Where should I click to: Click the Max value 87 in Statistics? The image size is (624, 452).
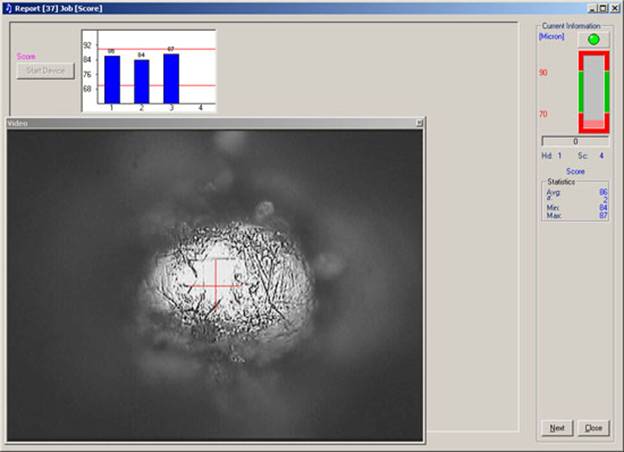click(603, 216)
